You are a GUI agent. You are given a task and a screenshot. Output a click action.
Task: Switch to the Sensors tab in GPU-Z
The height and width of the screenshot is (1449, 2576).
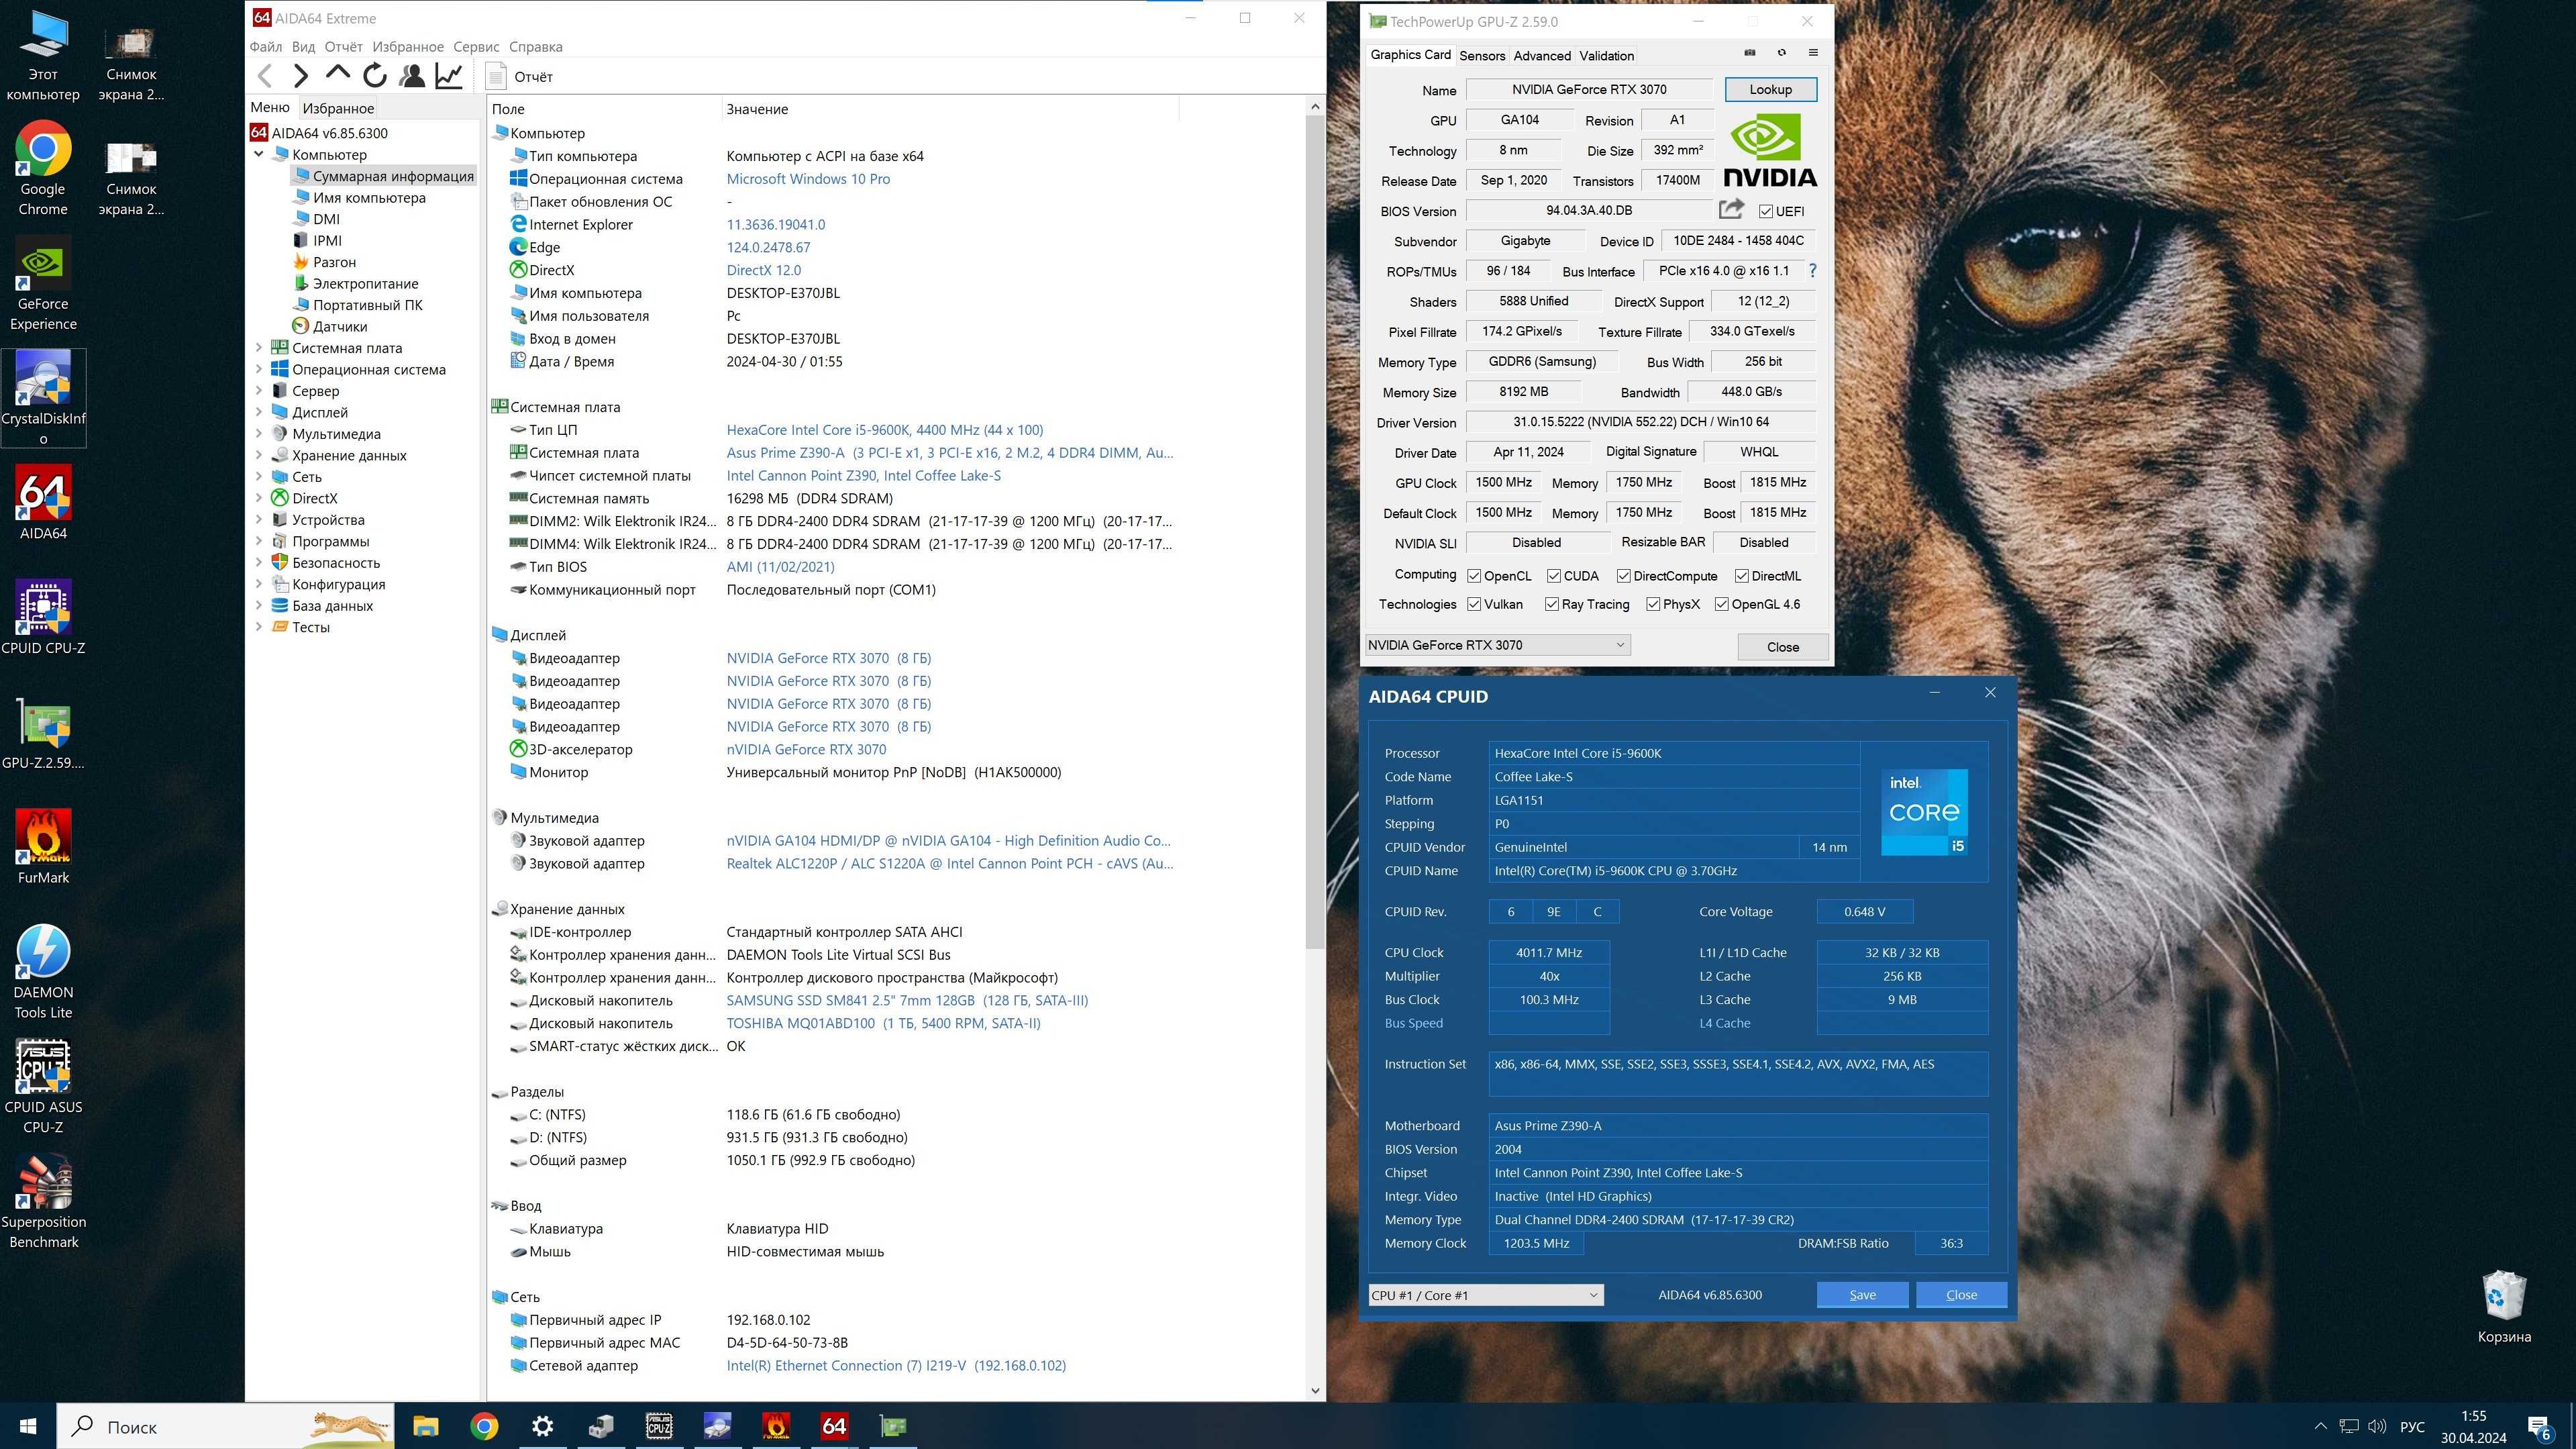pyautogui.click(x=1482, y=56)
